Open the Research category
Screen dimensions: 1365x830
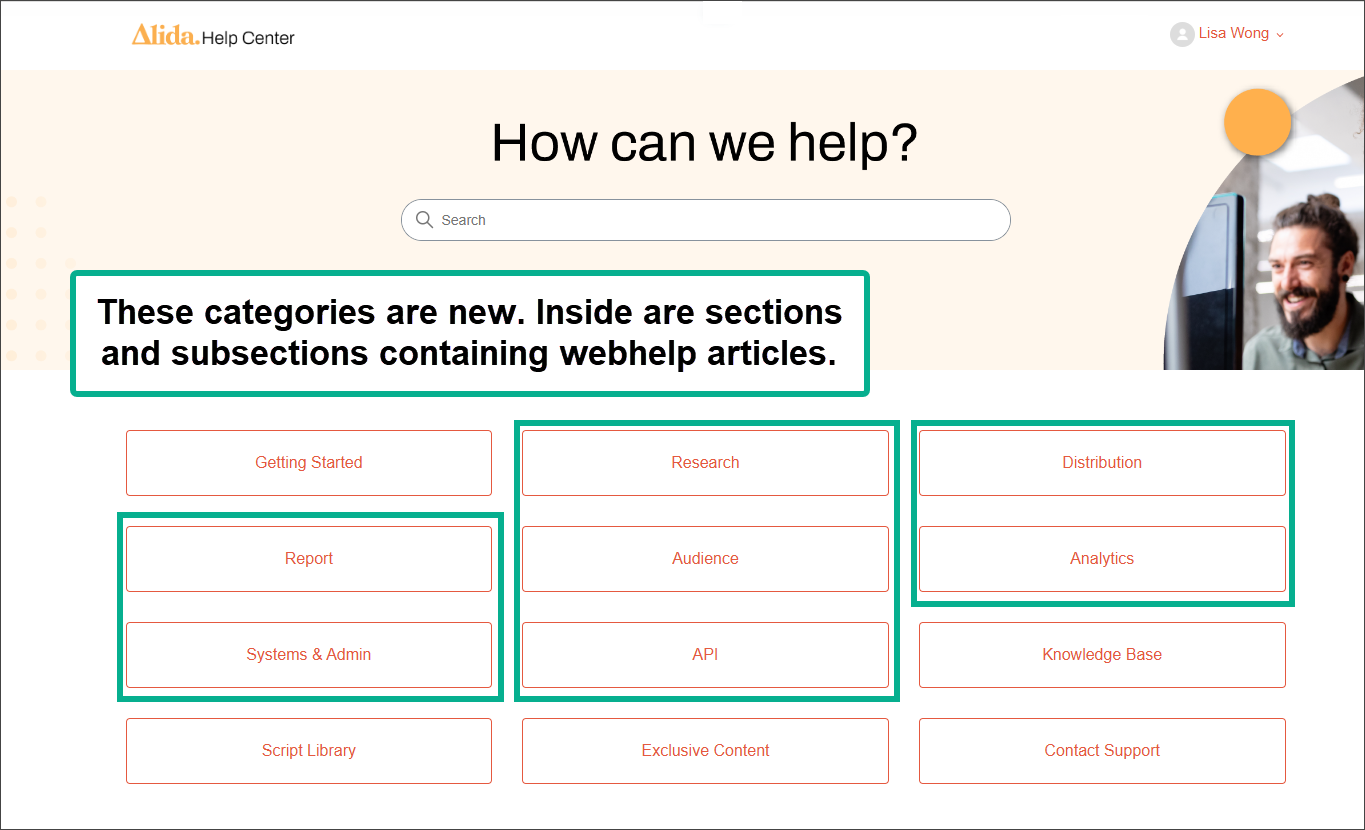pos(705,463)
